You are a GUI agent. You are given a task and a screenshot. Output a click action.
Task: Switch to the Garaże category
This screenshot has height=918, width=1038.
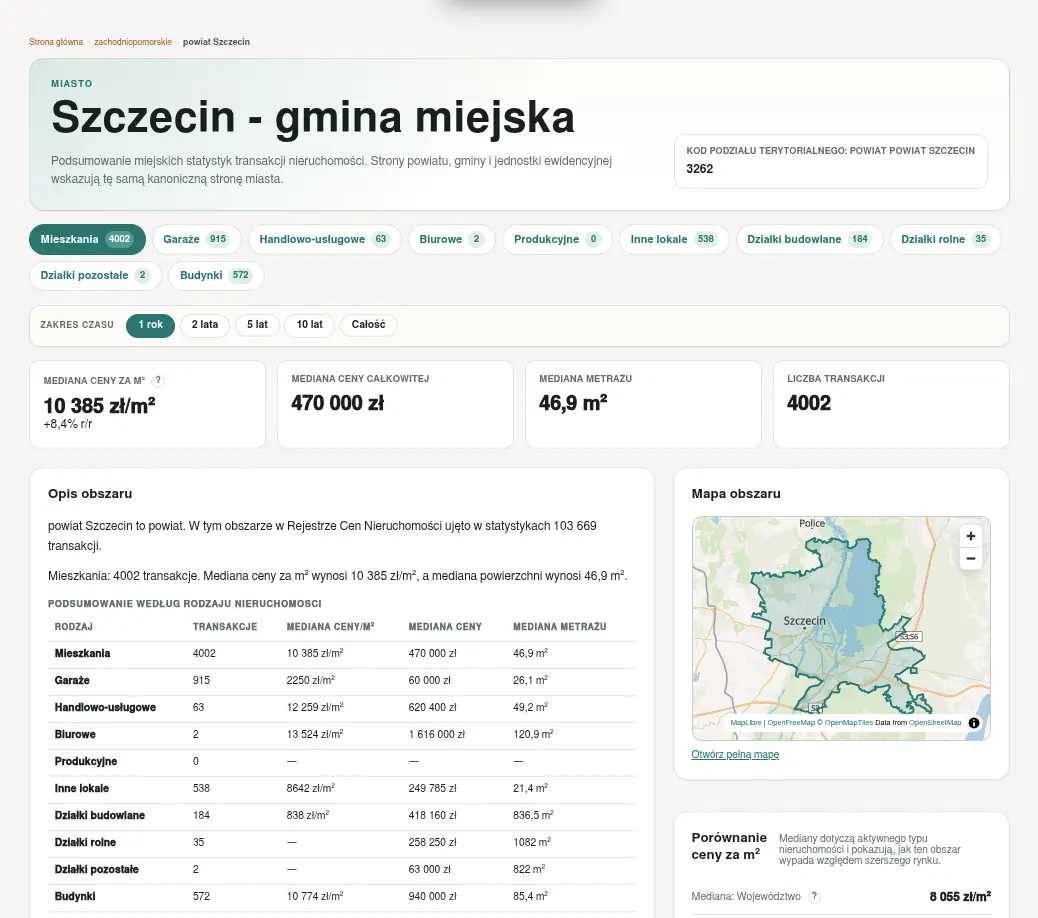(196, 239)
